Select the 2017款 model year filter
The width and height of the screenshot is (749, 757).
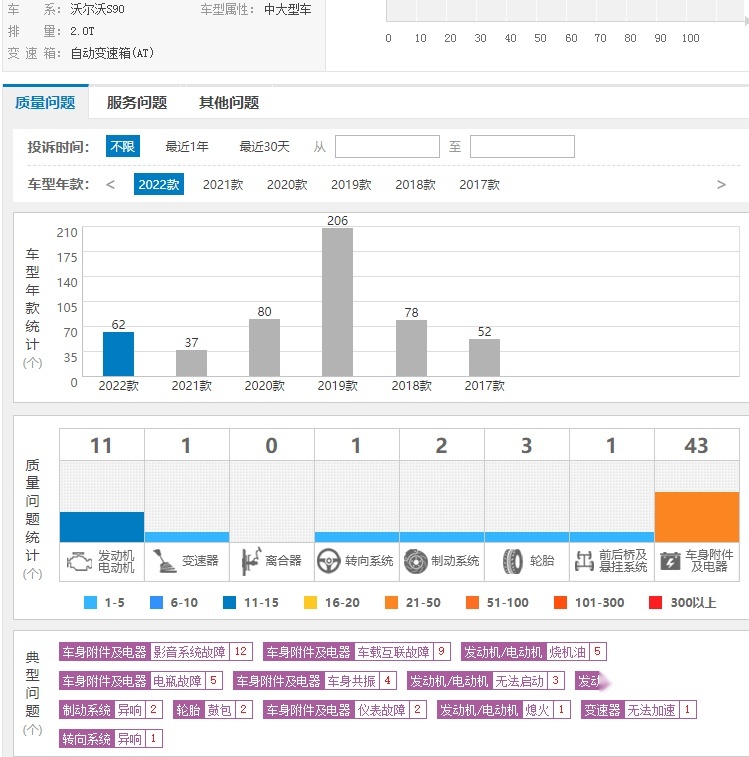480,184
